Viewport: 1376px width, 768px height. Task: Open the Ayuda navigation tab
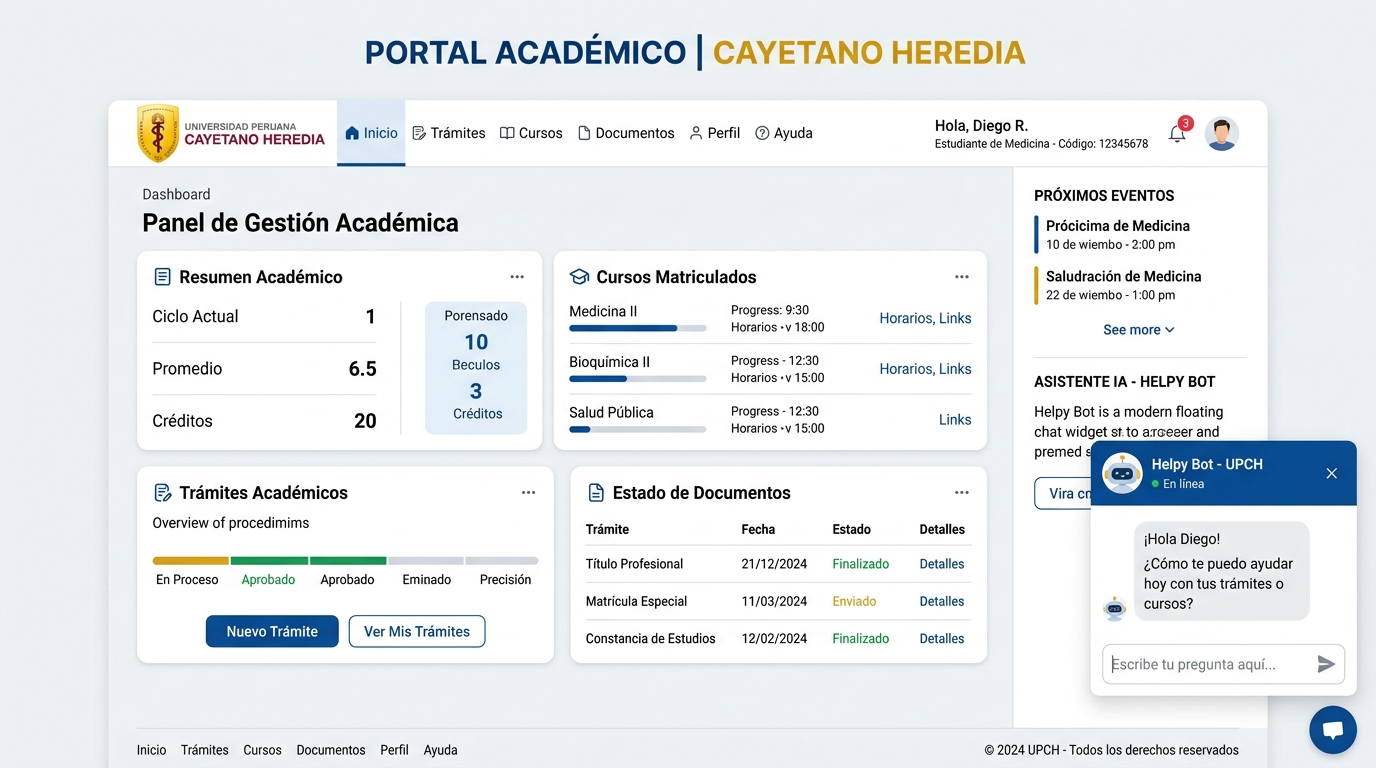point(784,133)
